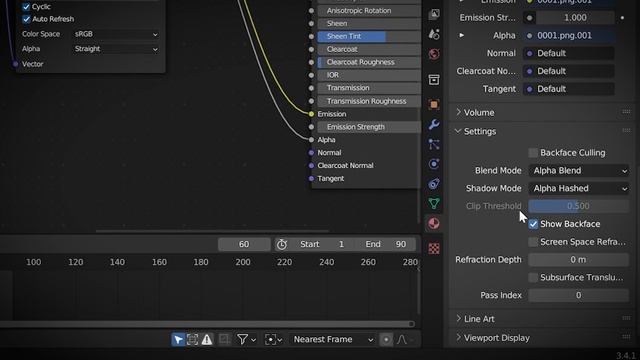The width and height of the screenshot is (640, 360).
Task: Open the Particles properties tab
Action: coord(434,144)
